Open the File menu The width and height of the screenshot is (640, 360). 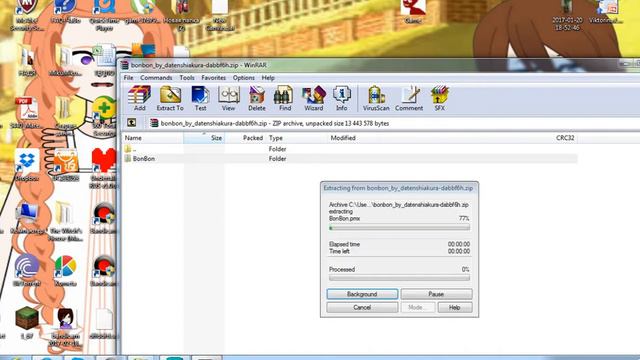tap(128, 78)
